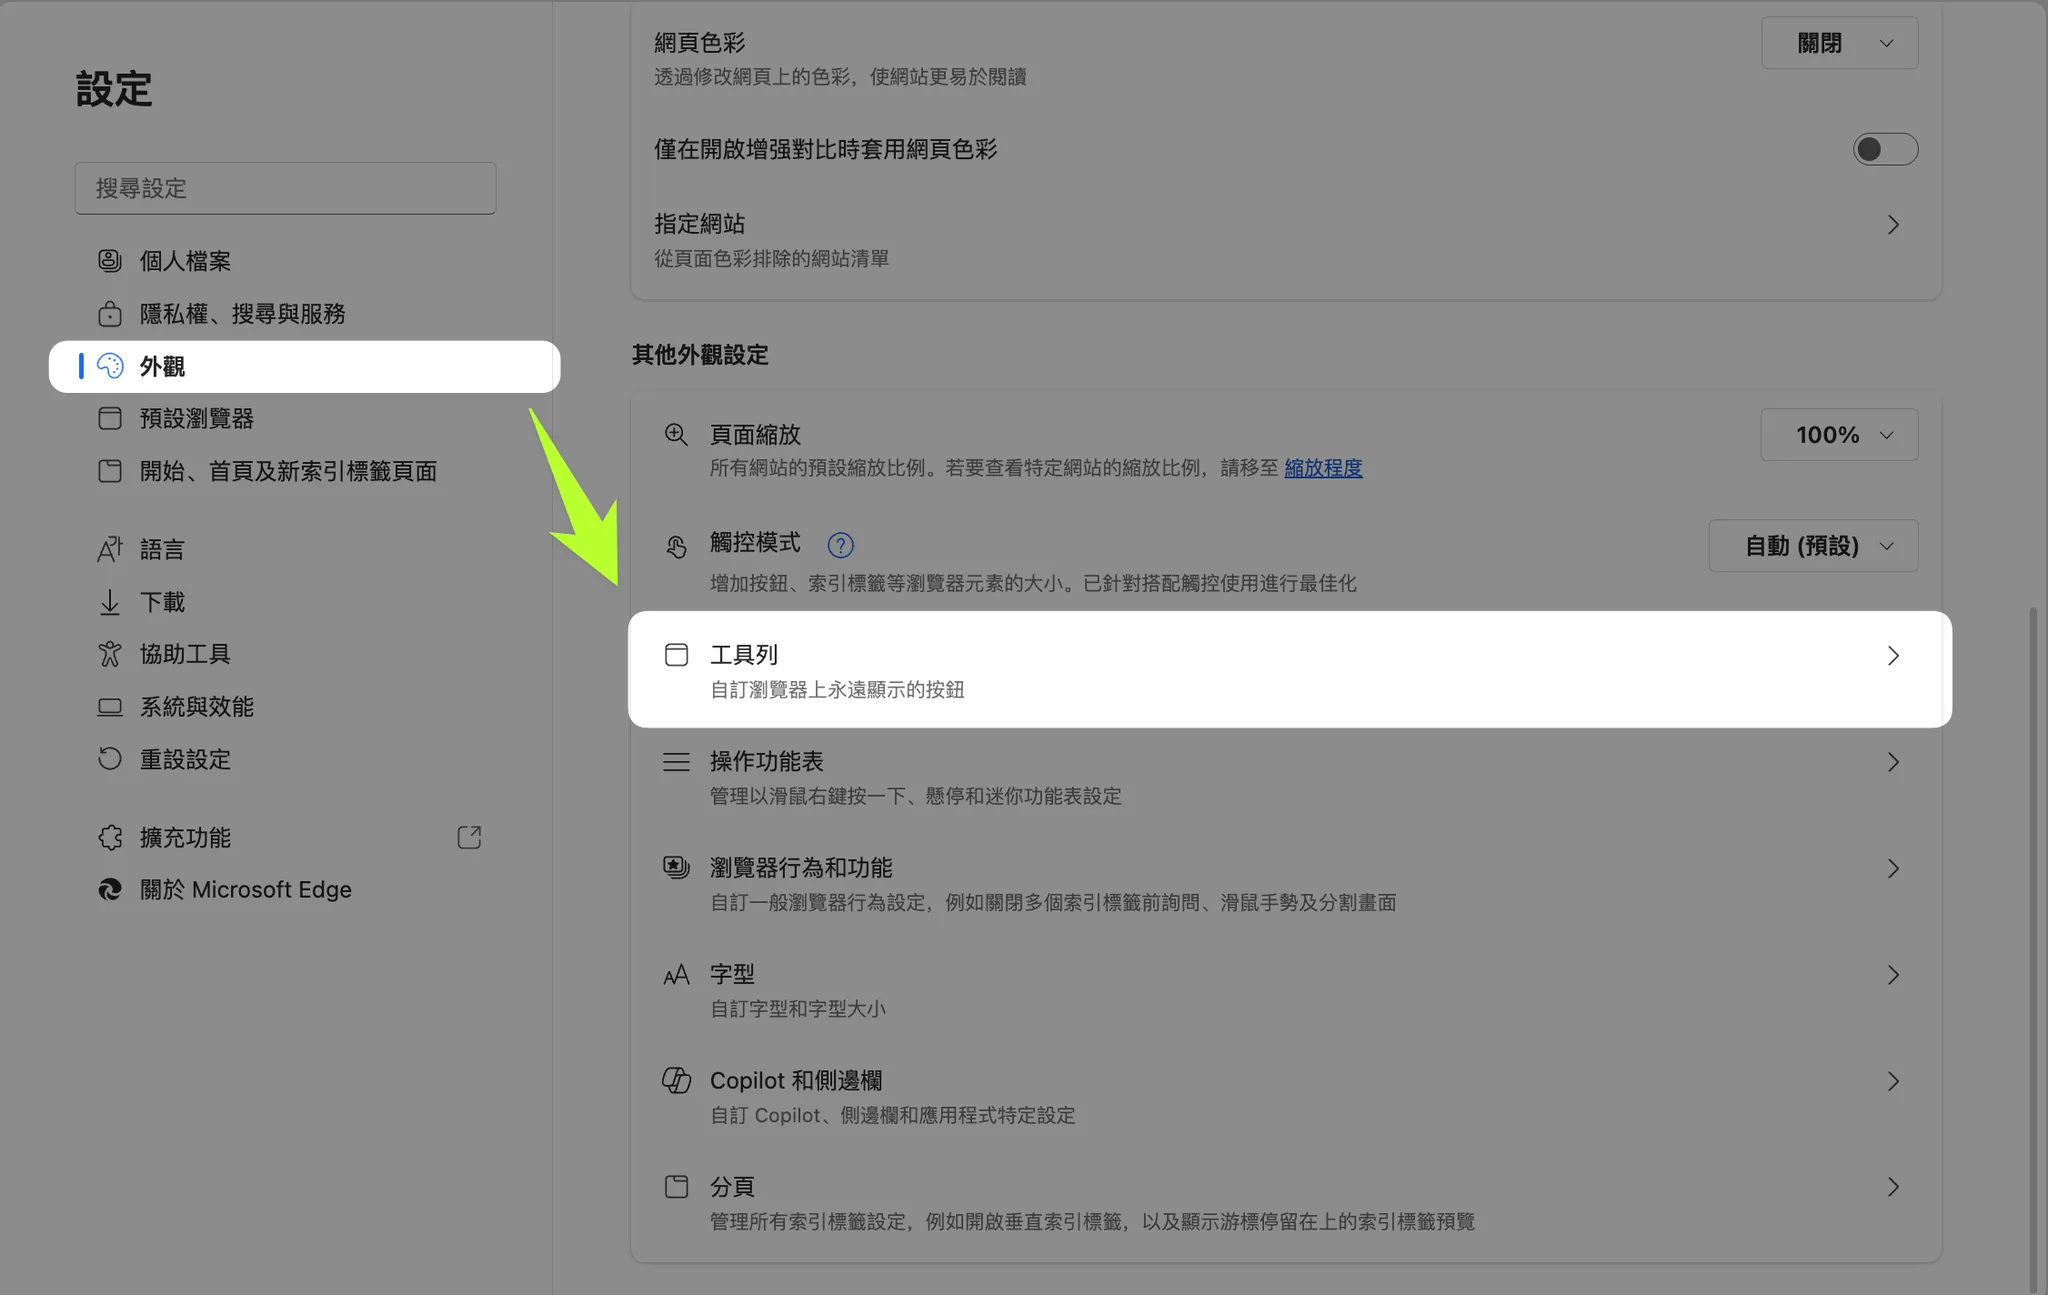
Task: Open 系統與效能 from the sidebar
Action: [196, 707]
